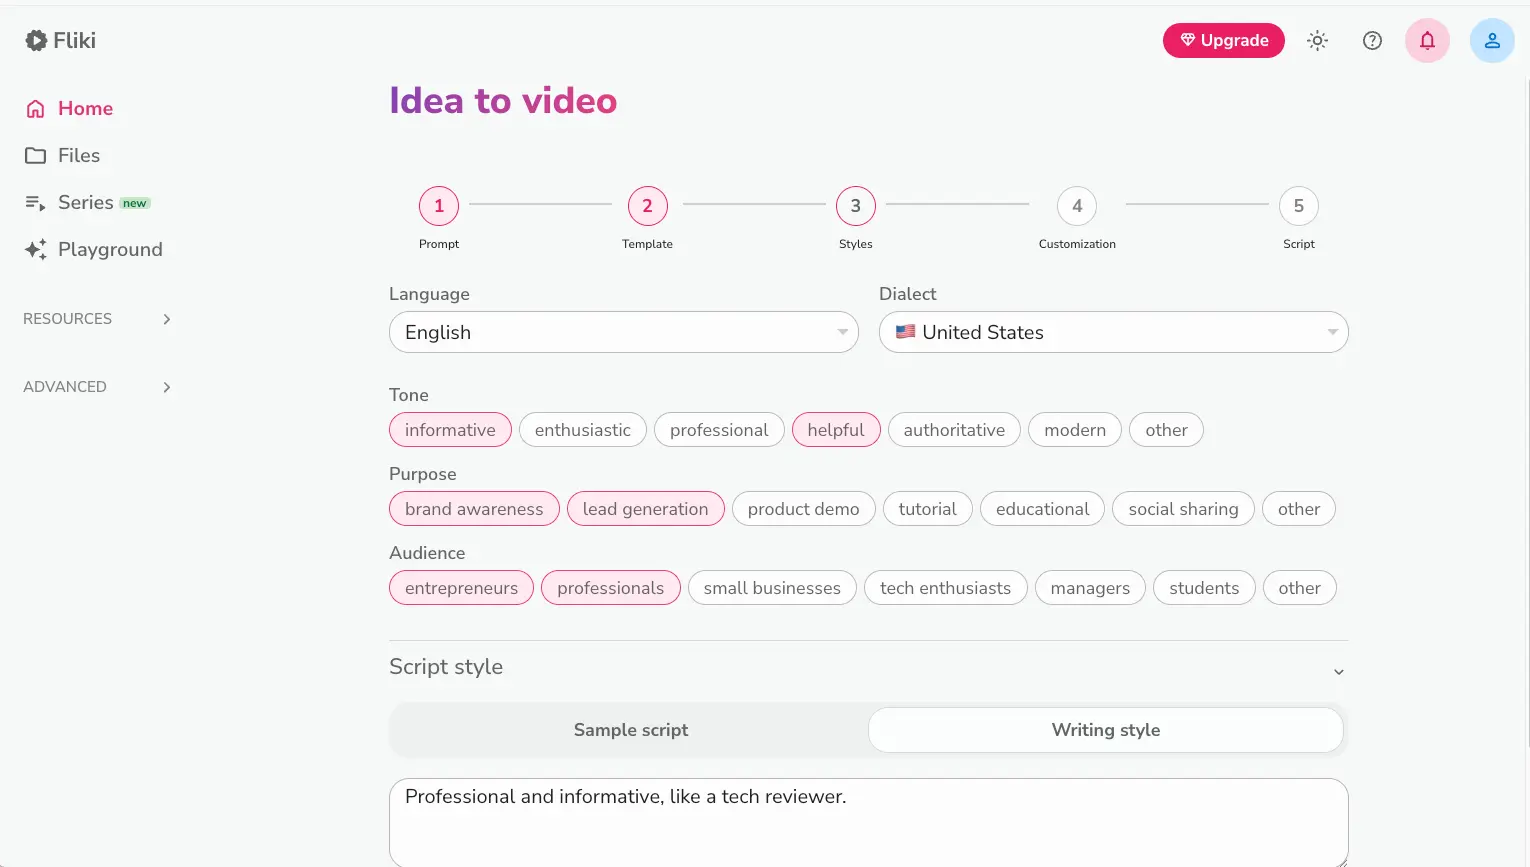Click the Upgrade button

(1223, 40)
